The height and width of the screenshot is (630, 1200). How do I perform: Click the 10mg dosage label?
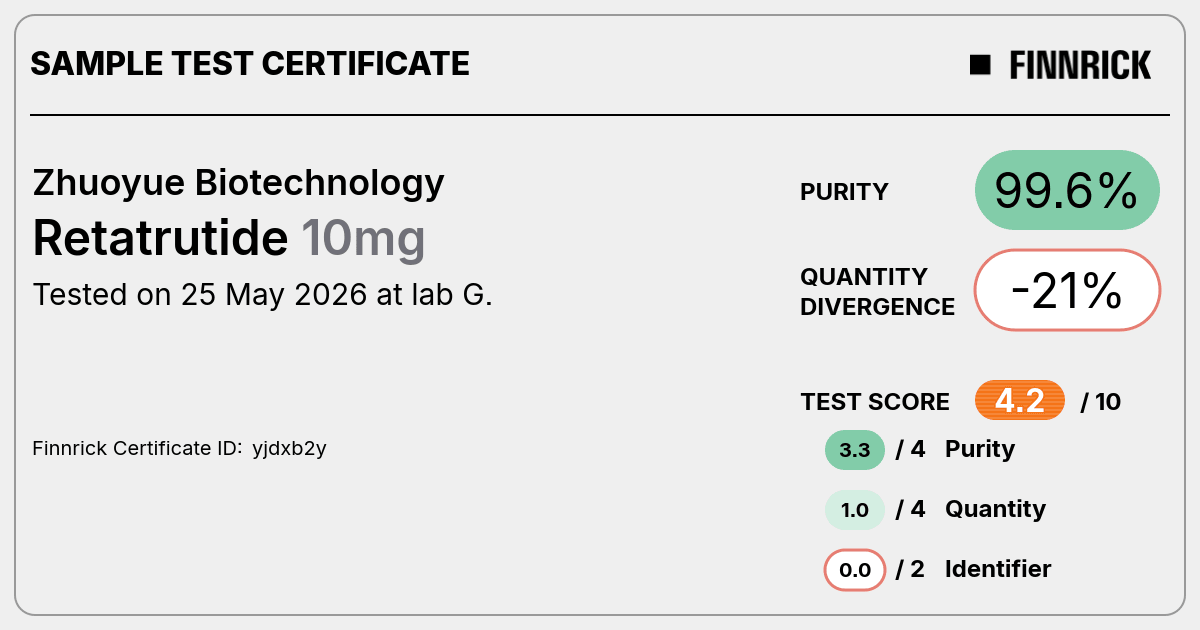pyautogui.click(x=363, y=240)
